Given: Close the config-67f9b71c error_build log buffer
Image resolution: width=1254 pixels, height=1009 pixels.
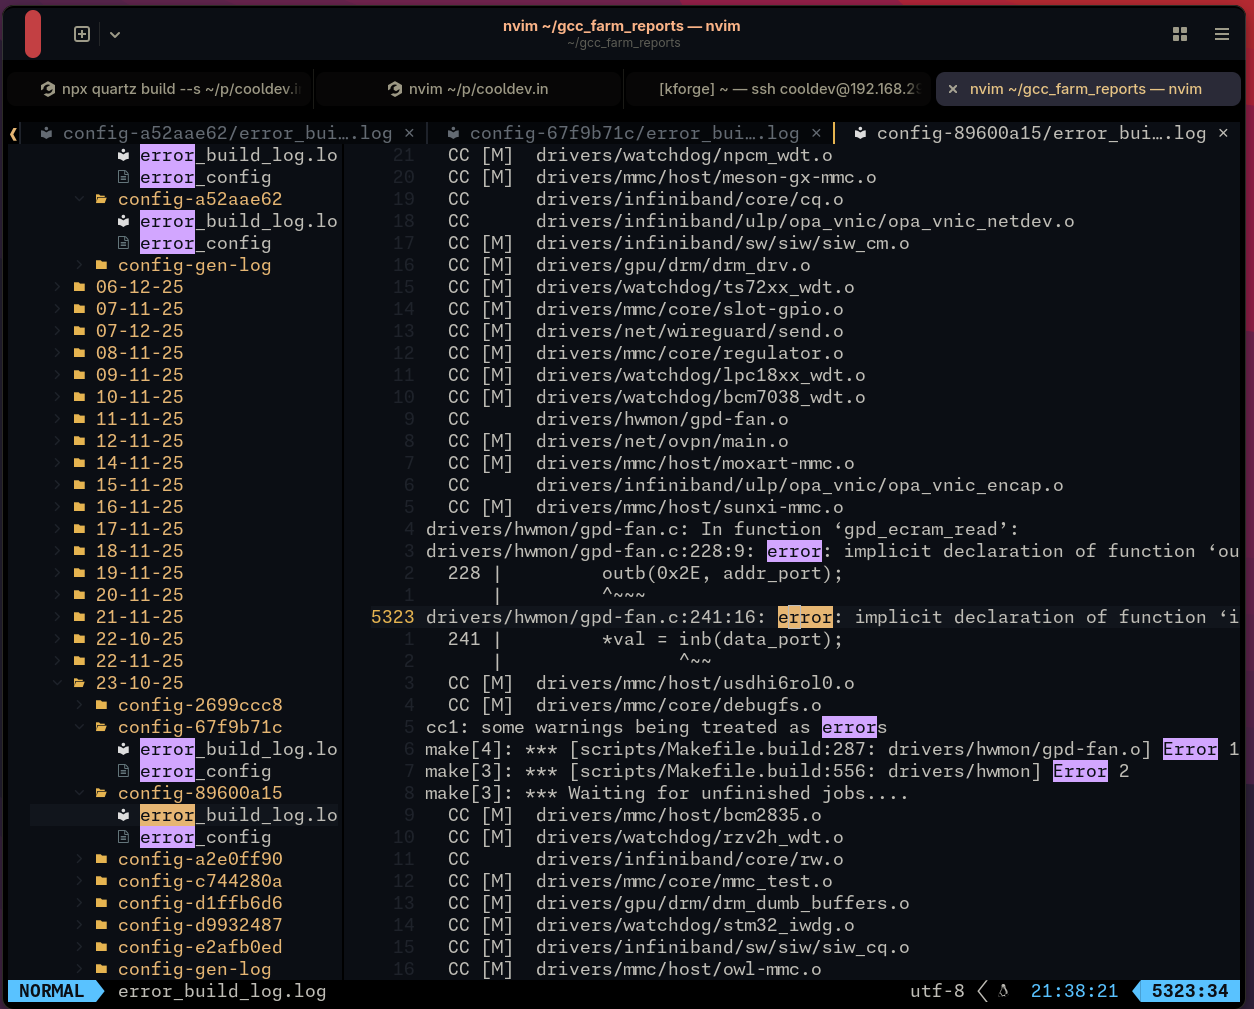Looking at the screenshot, I should click(x=816, y=133).
